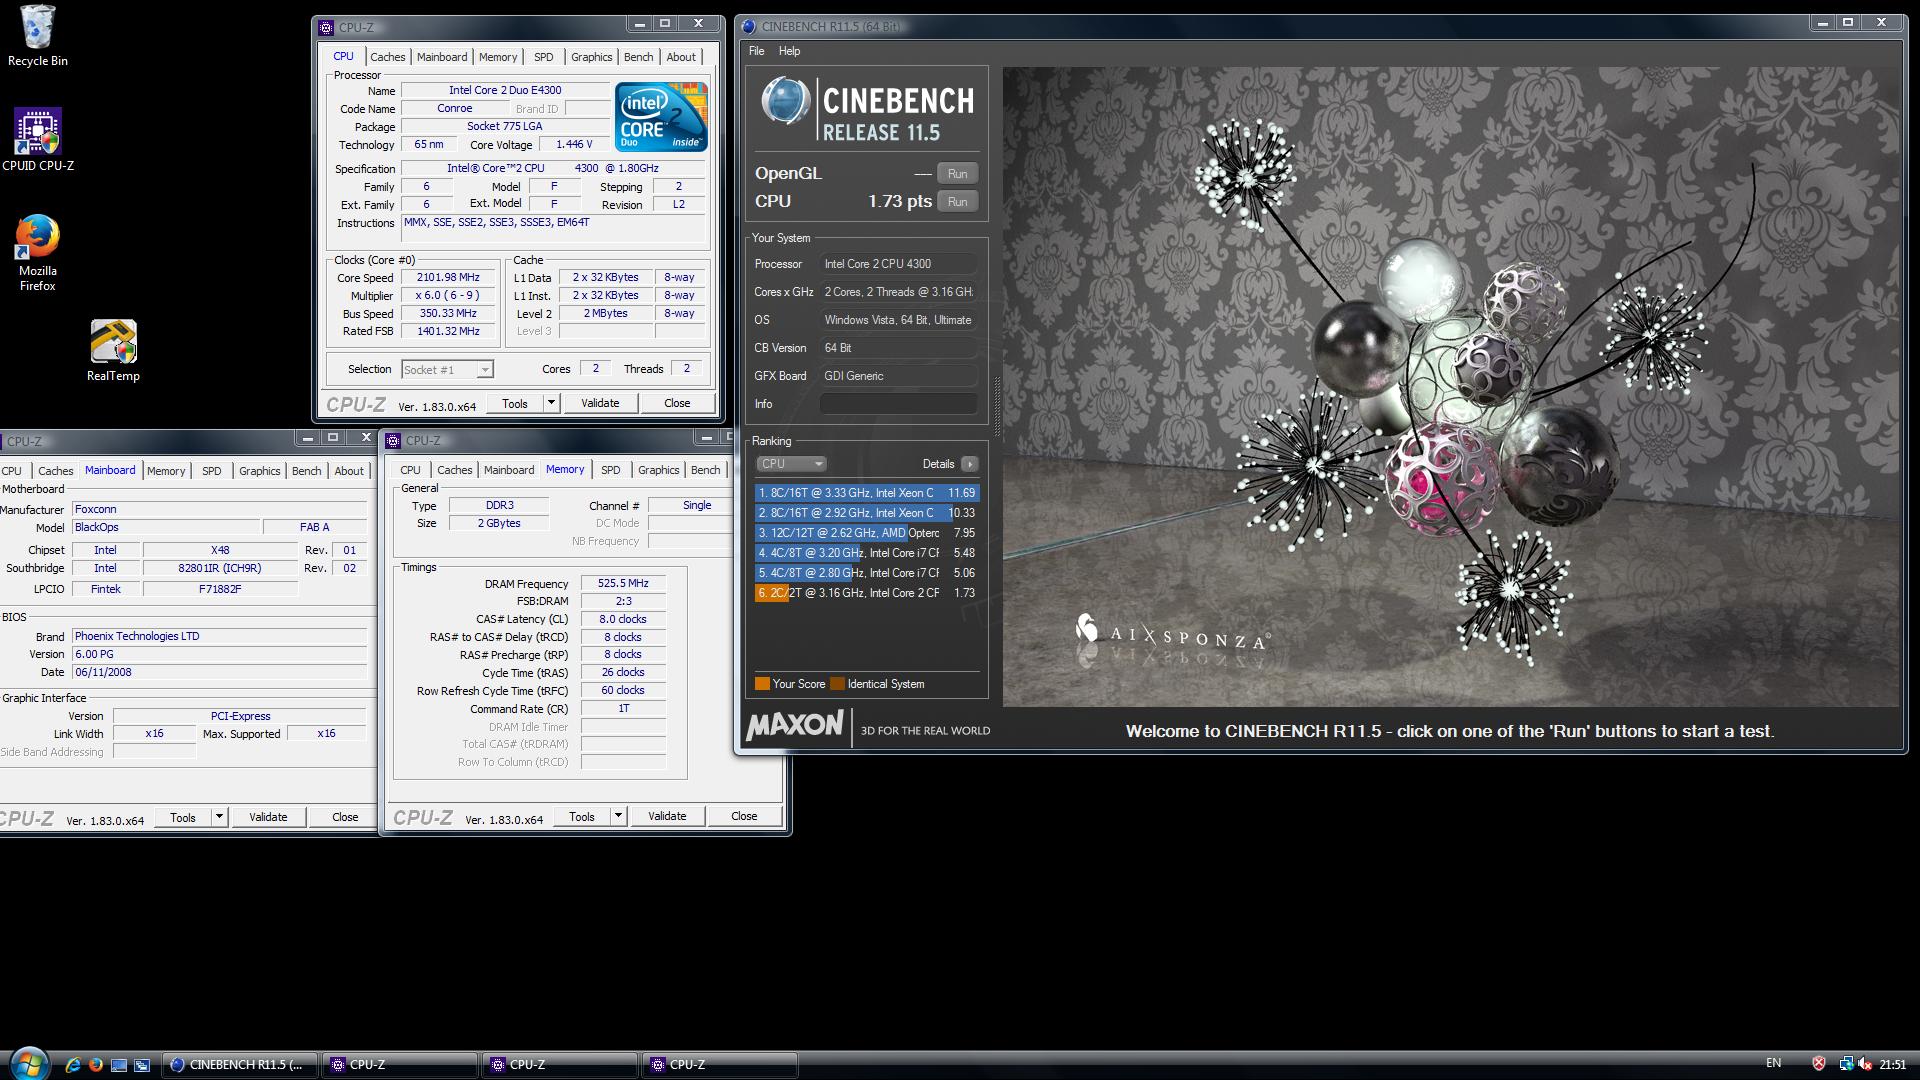This screenshot has width=1920, height=1080.
Task: Open the File menu in Cinebench
Action: tap(756, 51)
